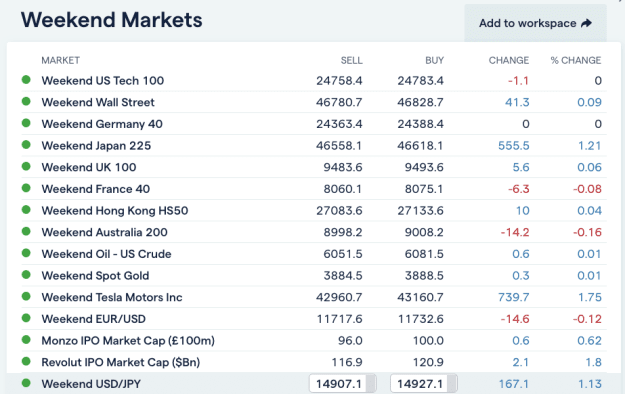The width and height of the screenshot is (625, 394).
Task: Click buy price 3888.5 for Spot Gold
Action: (x=424, y=276)
